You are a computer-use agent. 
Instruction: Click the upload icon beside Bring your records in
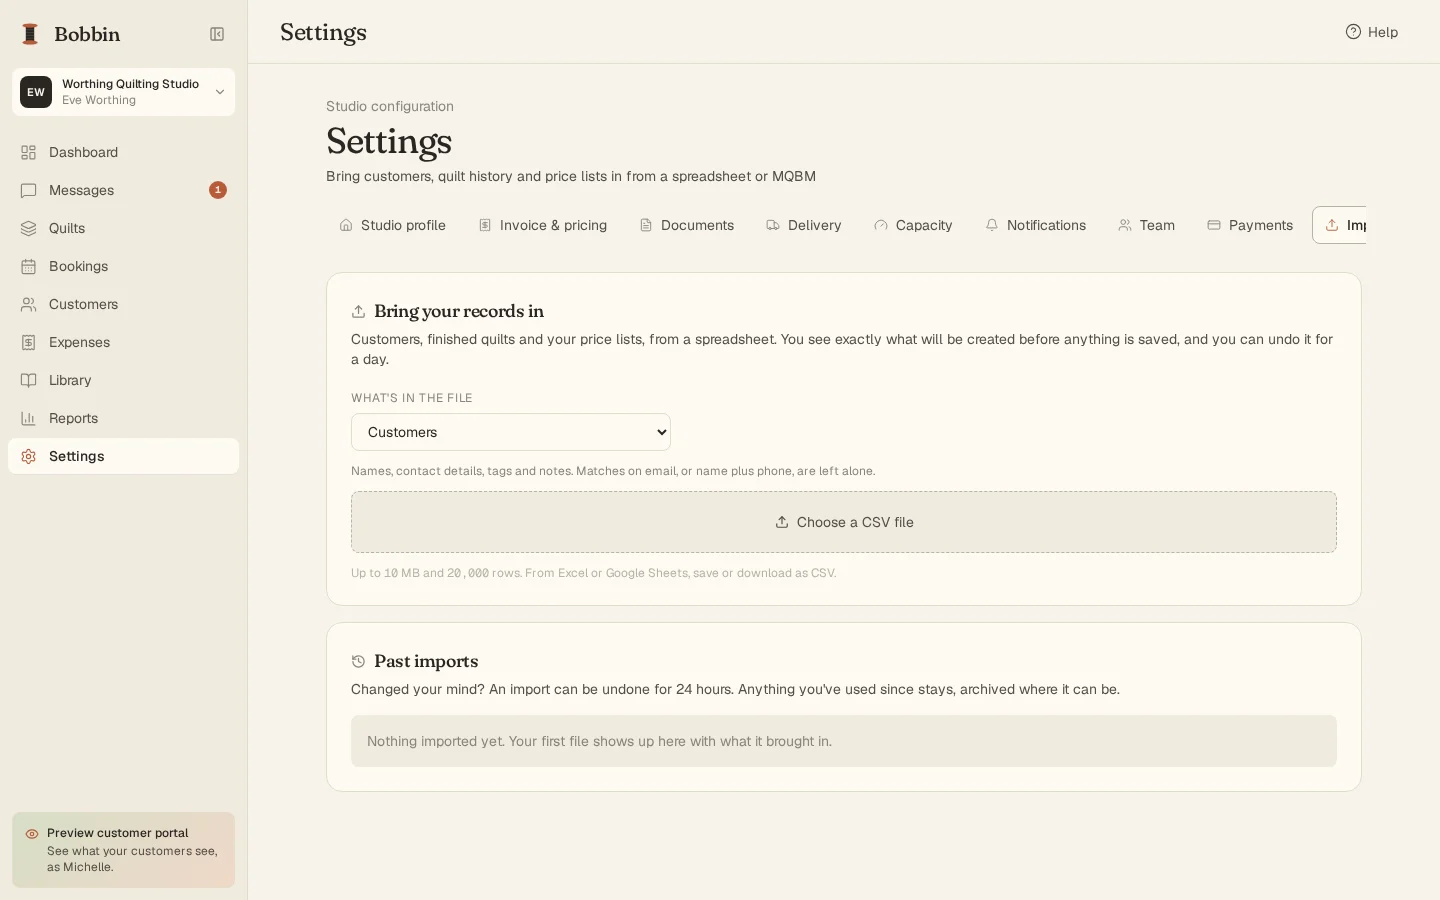[358, 312]
